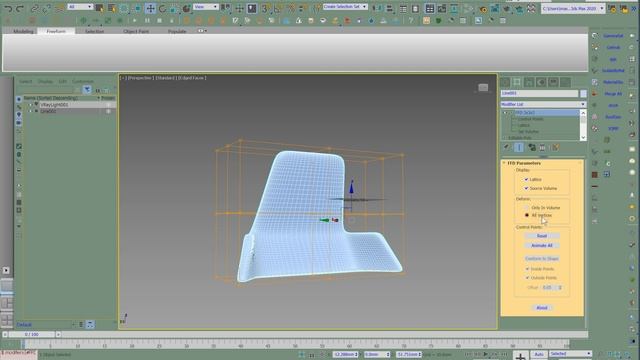Choose the Rectangular Selection Region icon

click(124, 8)
